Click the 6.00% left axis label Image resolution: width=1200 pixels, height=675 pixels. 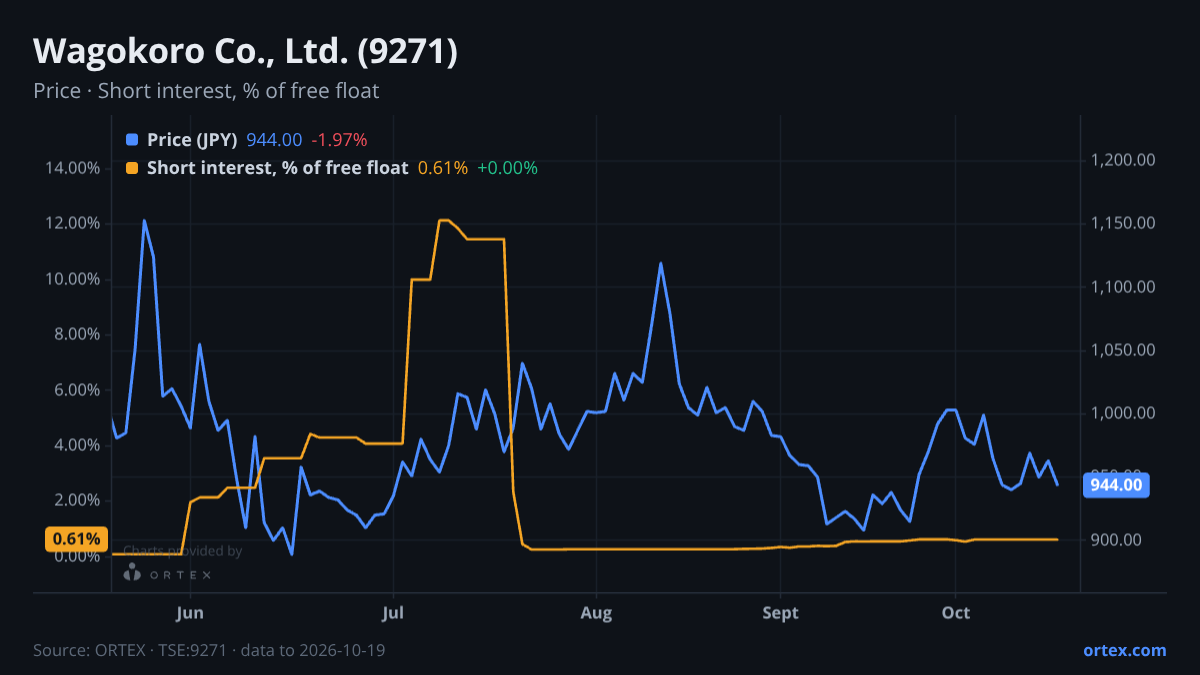[77, 390]
